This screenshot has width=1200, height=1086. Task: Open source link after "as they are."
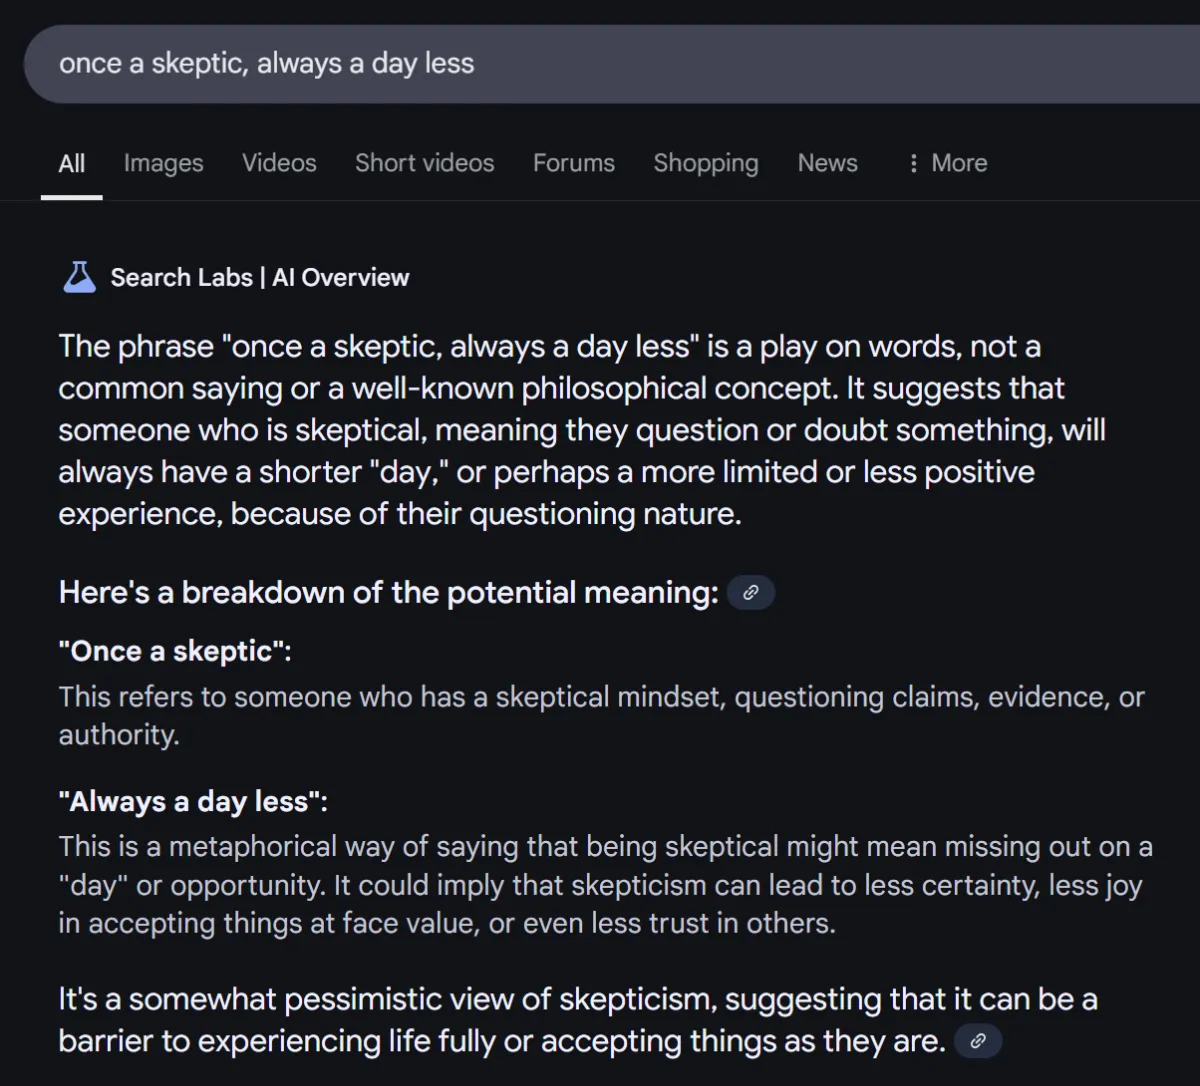(x=978, y=1041)
